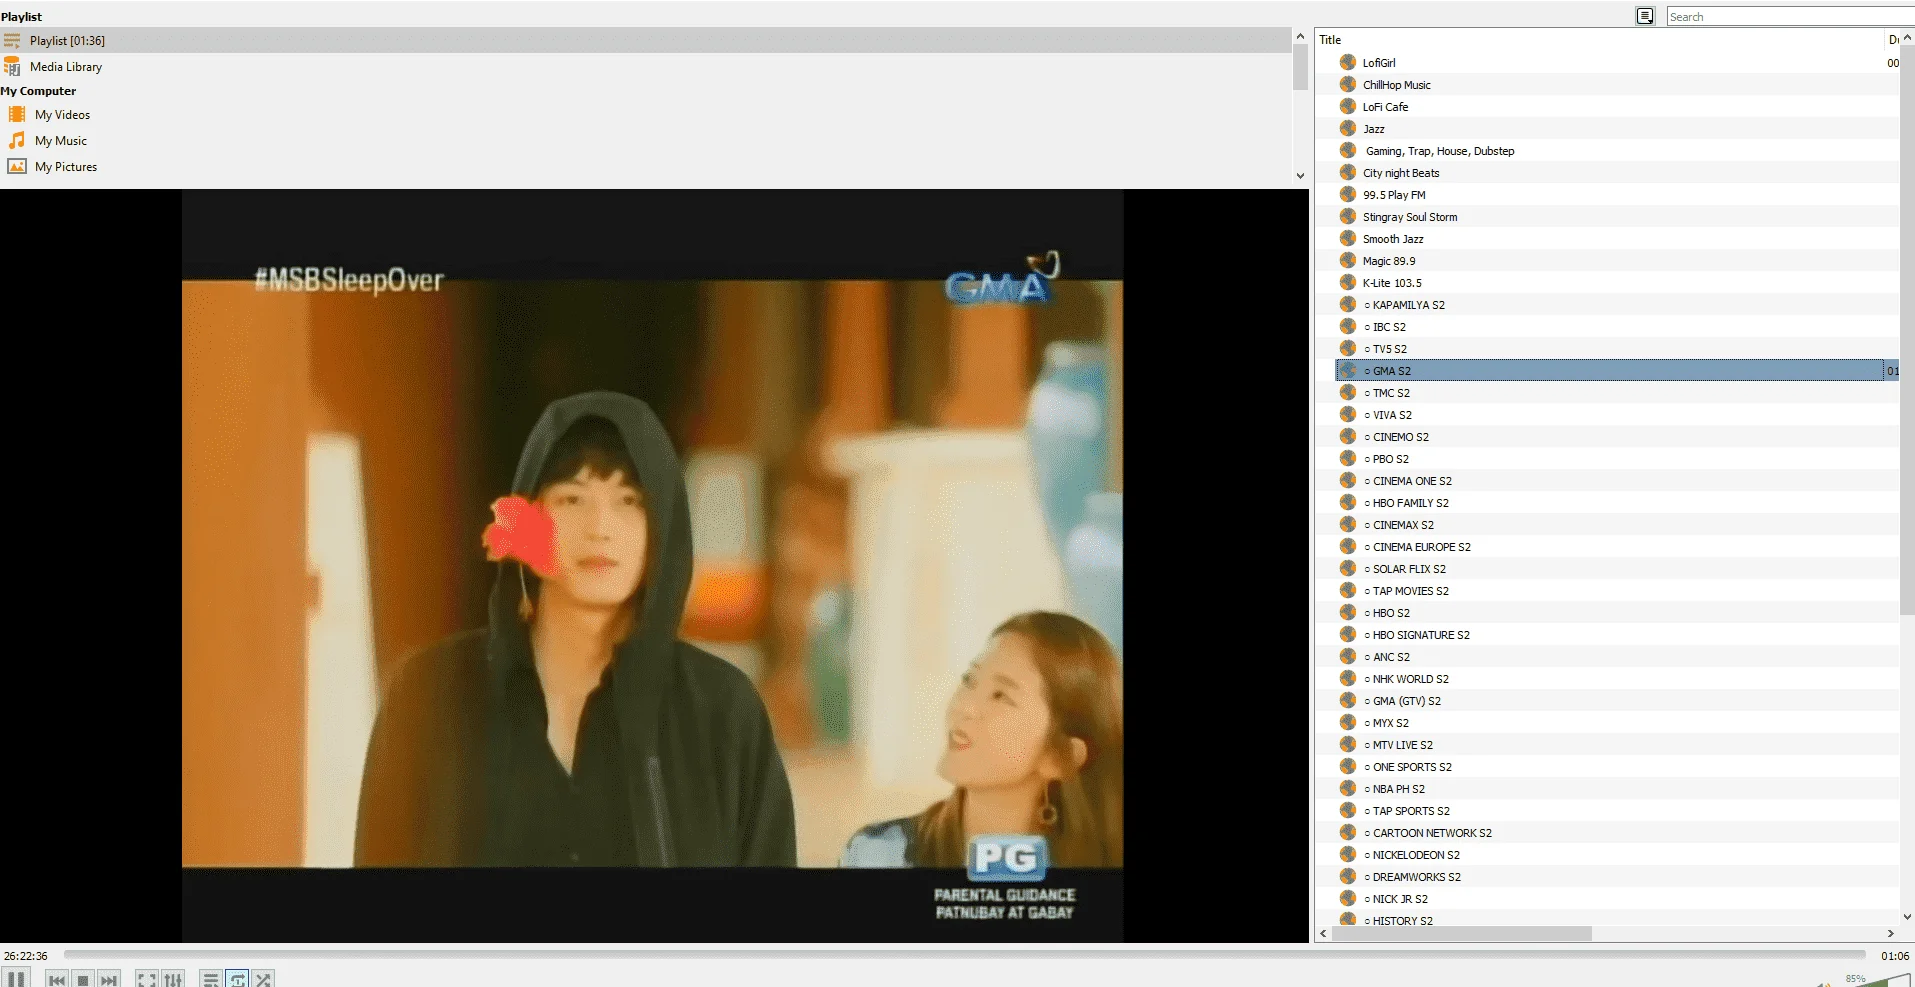Screen dimensions: 1915x987
Task: Toggle the playlist view button
Action: pos(211,979)
